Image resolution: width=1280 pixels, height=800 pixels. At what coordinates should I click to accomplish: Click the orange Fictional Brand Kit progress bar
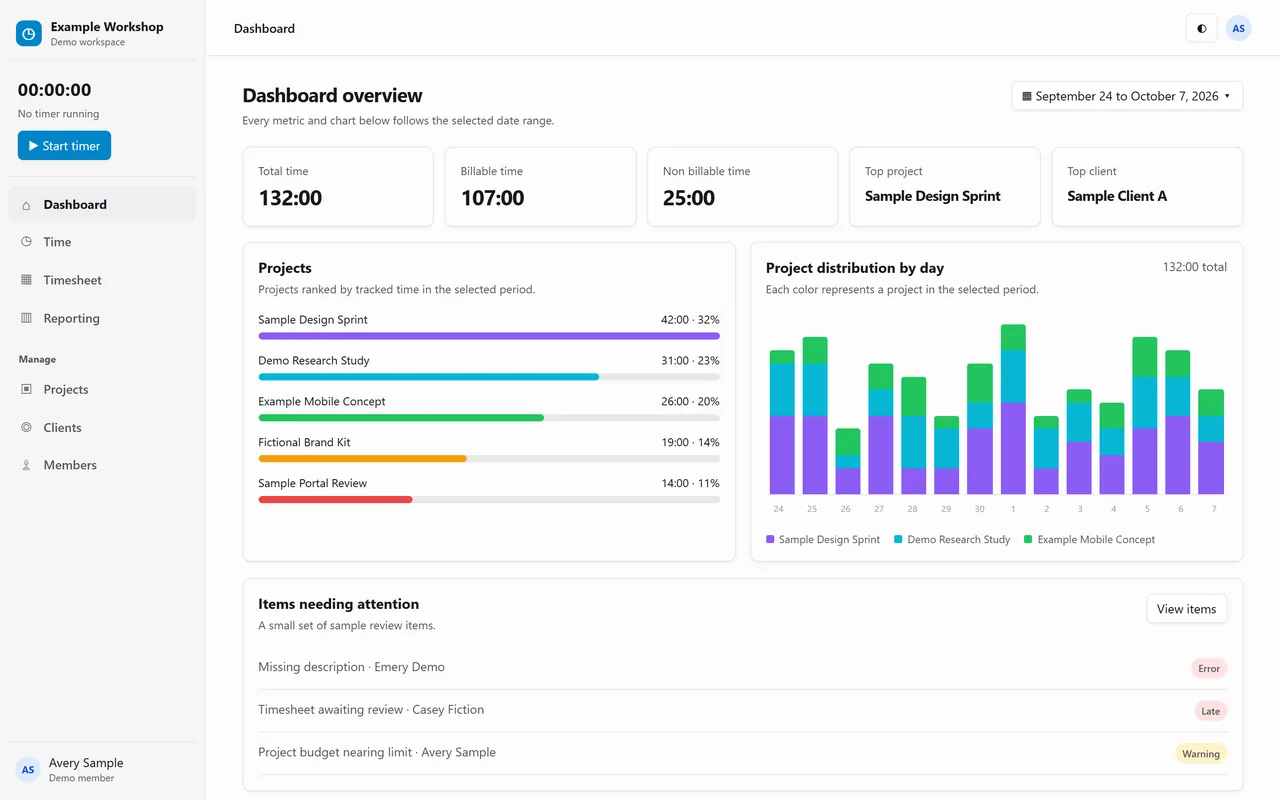click(x=362, y=459)
